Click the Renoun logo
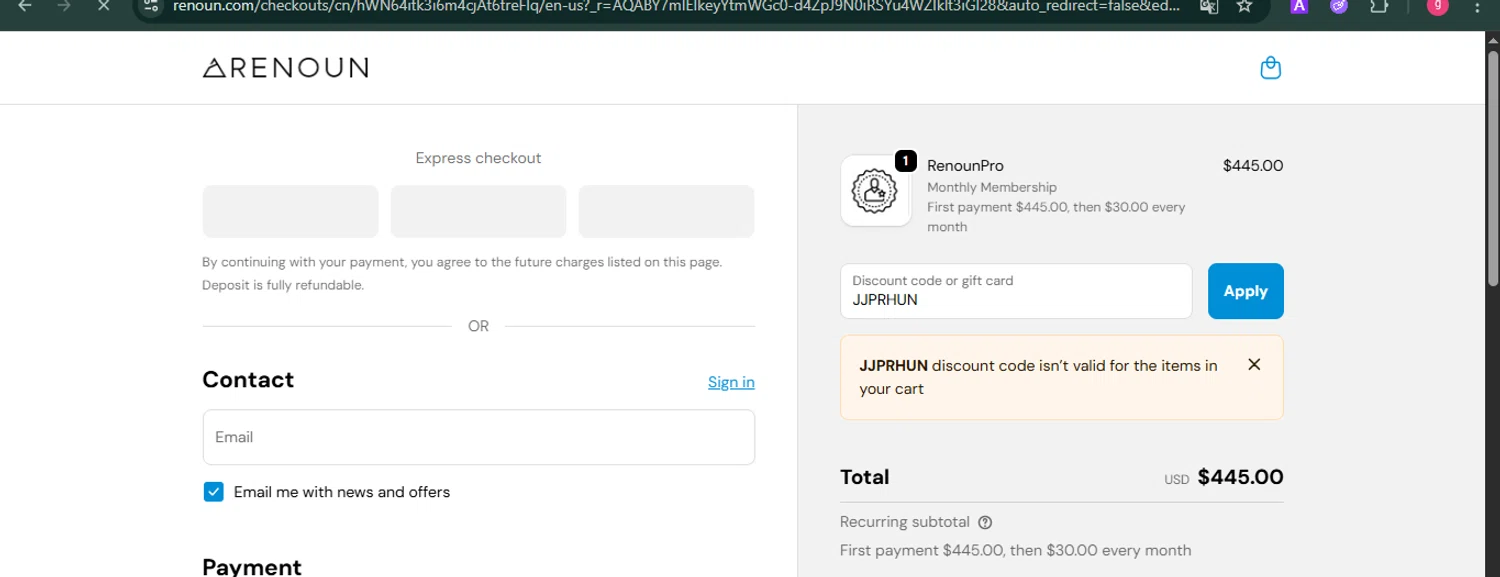1500x577 pixels. pyautogui.click(x=285, y=68)
